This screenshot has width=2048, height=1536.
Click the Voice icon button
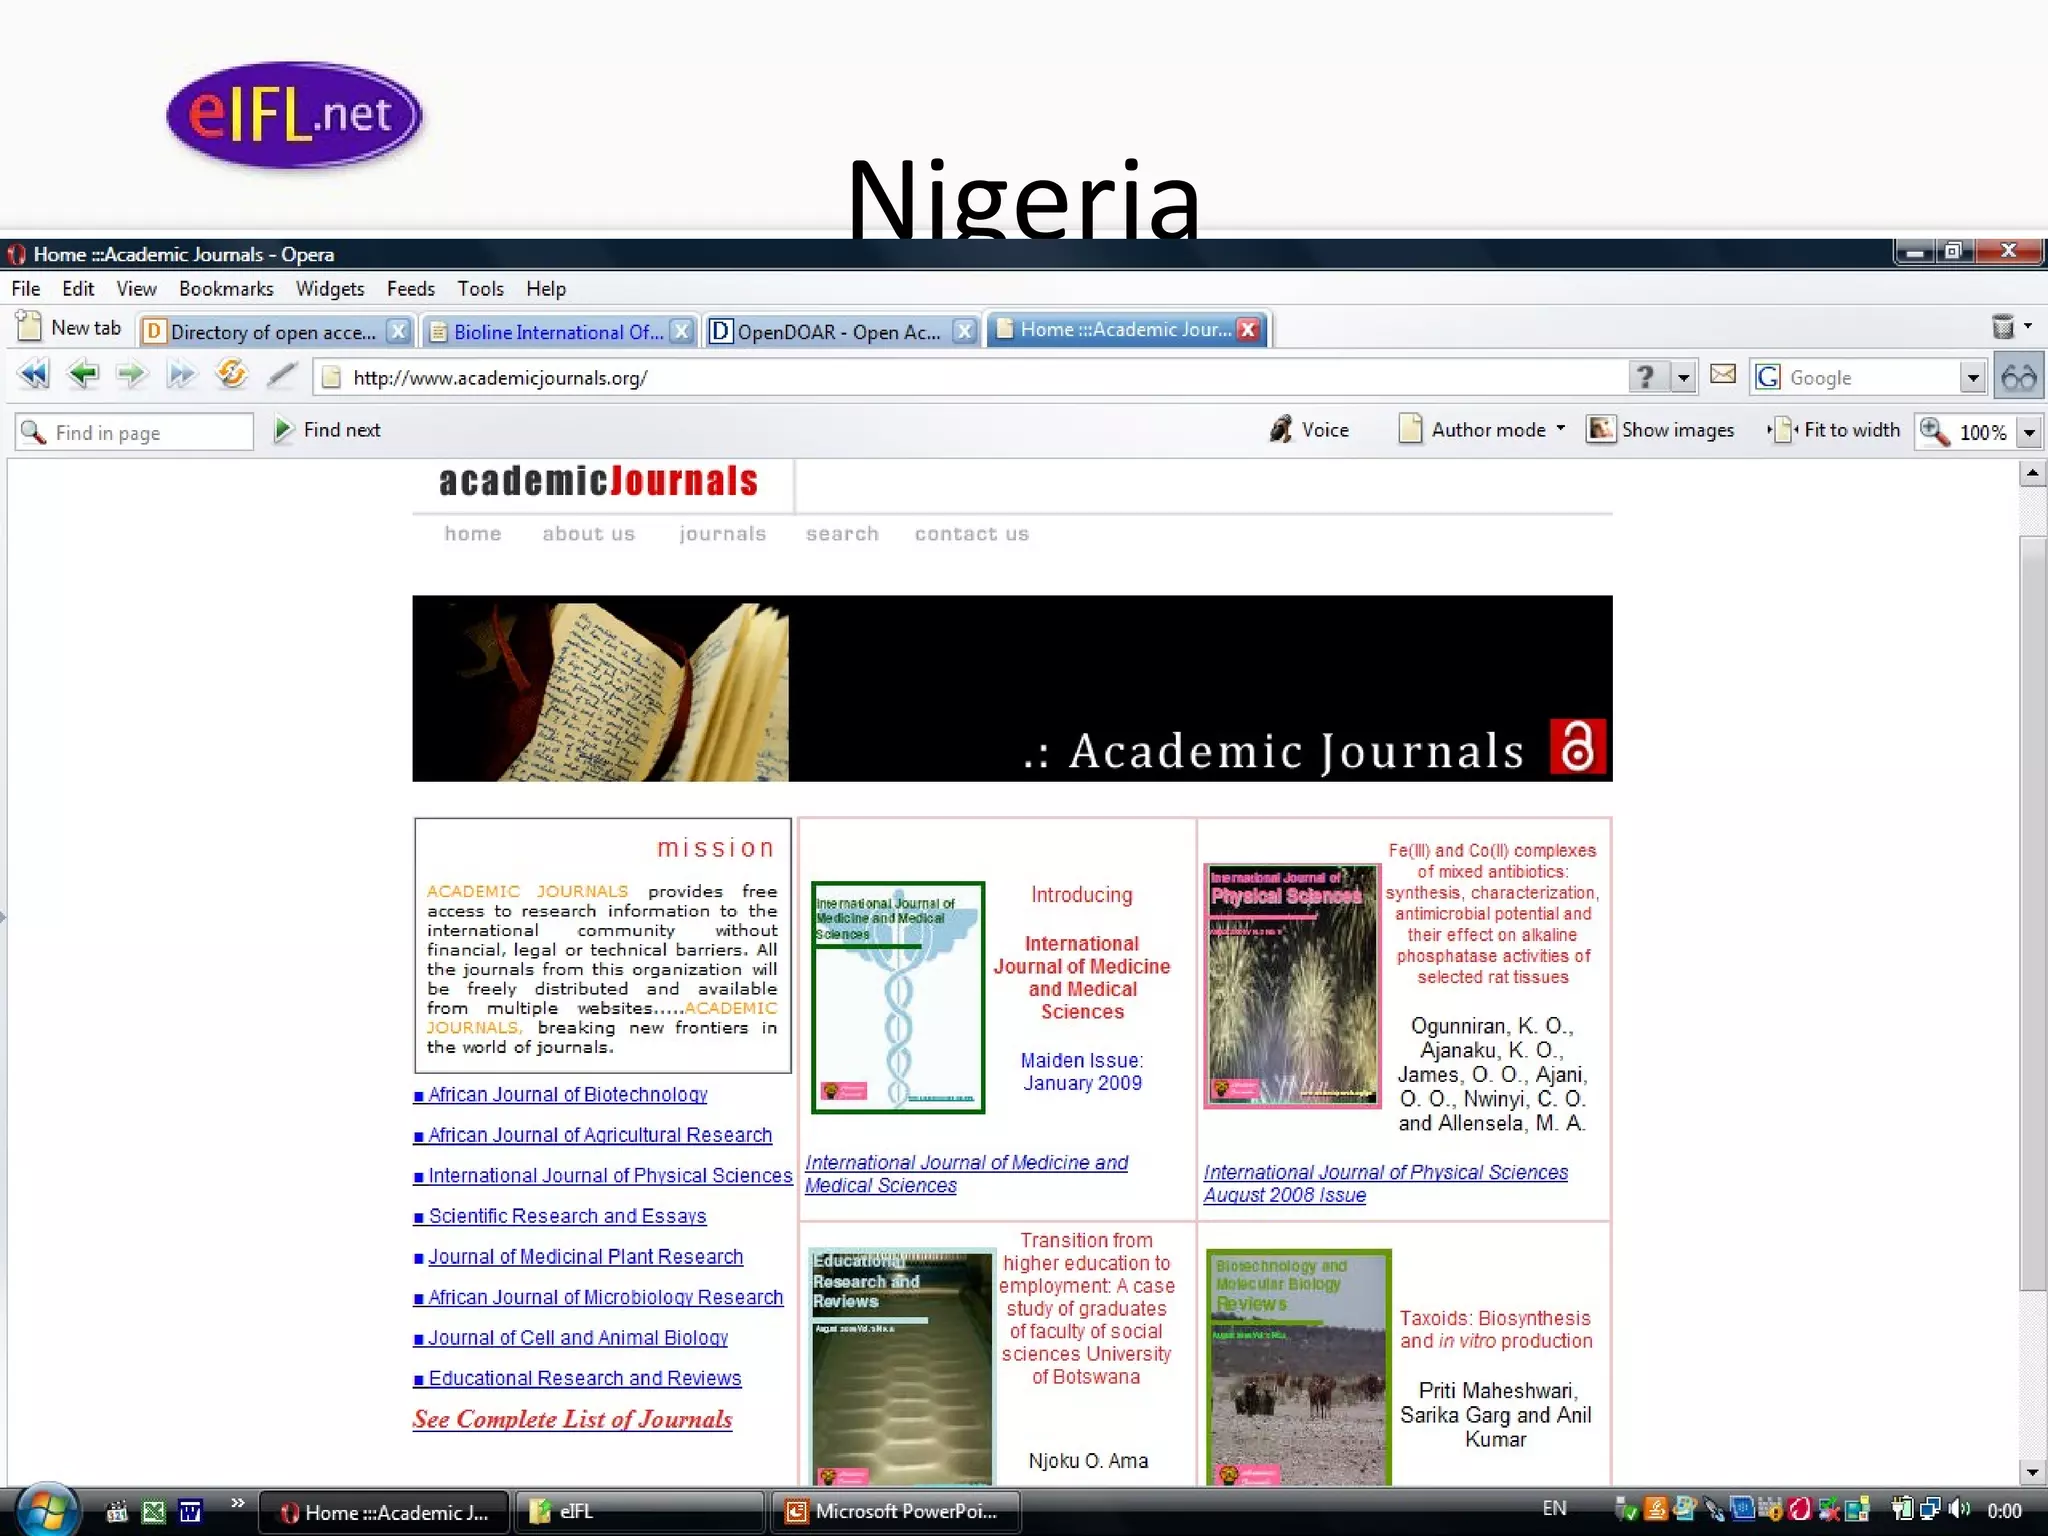[x=1280, y=429]
